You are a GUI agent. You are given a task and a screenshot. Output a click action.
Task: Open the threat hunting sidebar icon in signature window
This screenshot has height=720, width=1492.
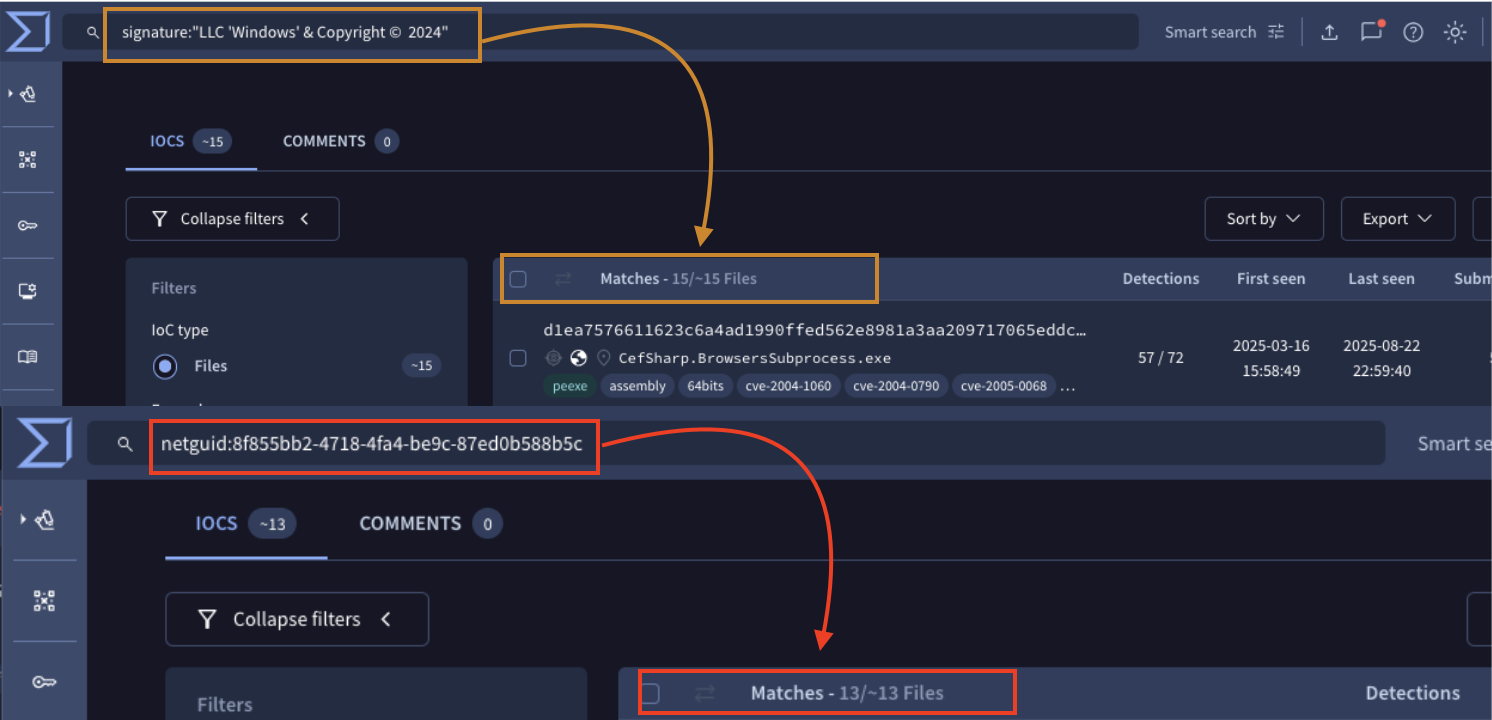pyautogui.click(x=29, y=94)
